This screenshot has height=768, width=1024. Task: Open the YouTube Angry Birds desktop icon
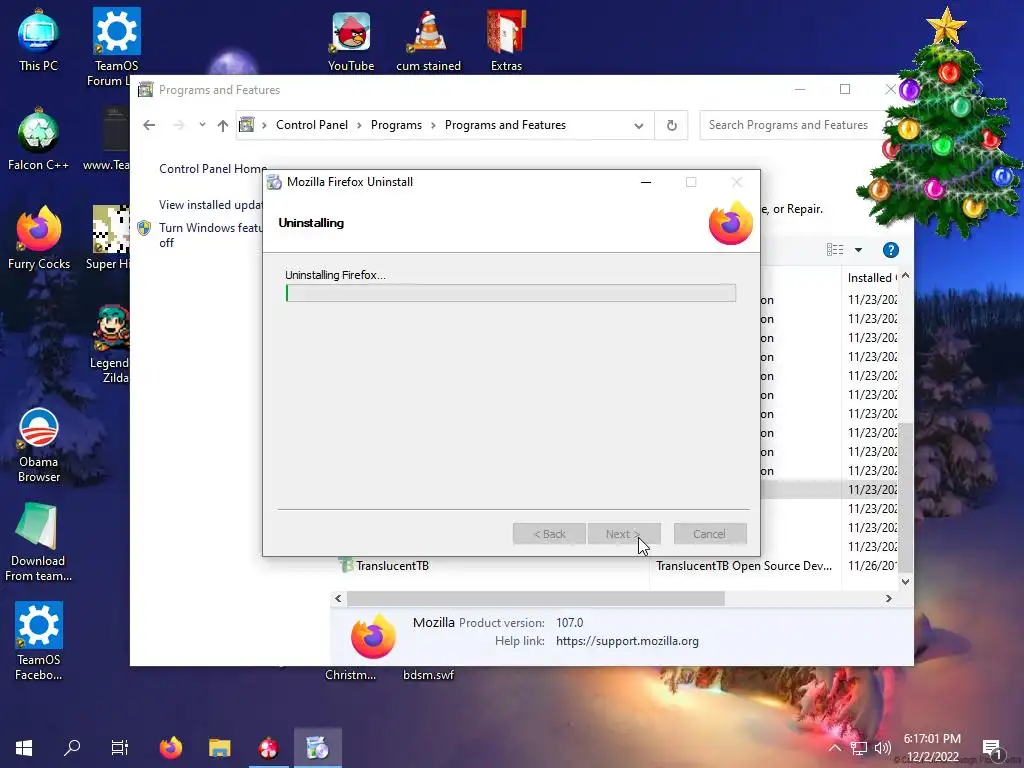pyautogui.click(x=351, y=41)
